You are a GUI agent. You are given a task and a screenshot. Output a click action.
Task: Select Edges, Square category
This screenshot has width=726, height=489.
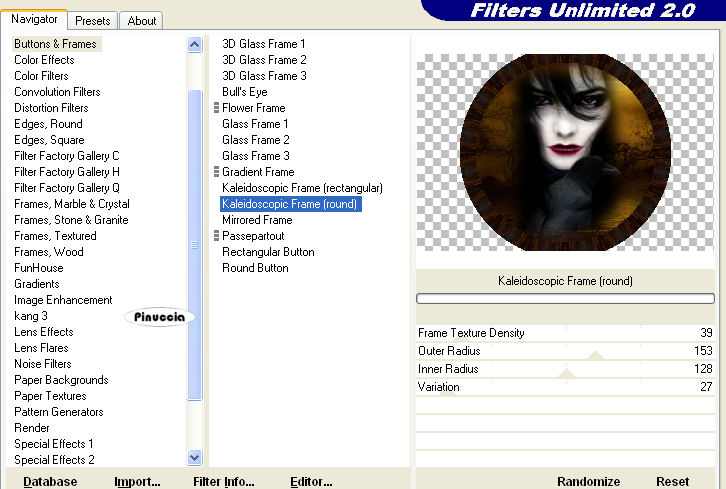point(50,140)
